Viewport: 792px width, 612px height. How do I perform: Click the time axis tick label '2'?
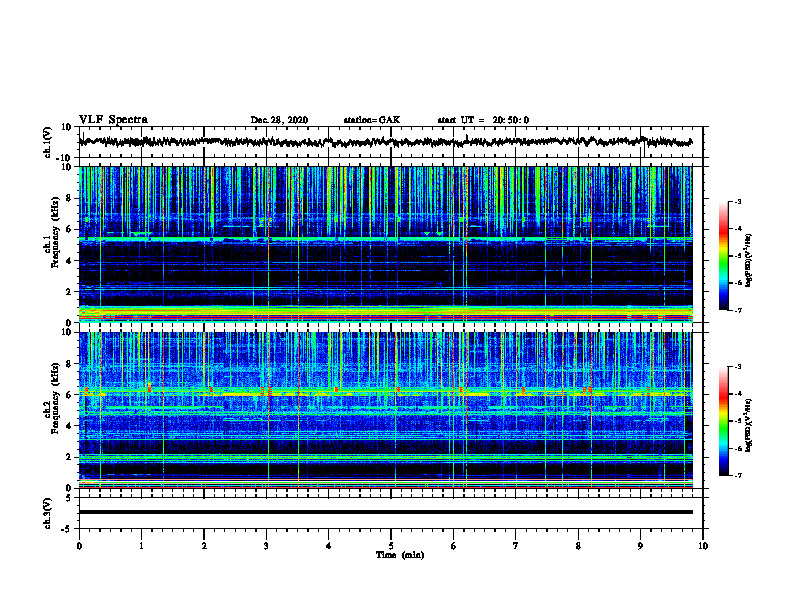coord(204,546)
